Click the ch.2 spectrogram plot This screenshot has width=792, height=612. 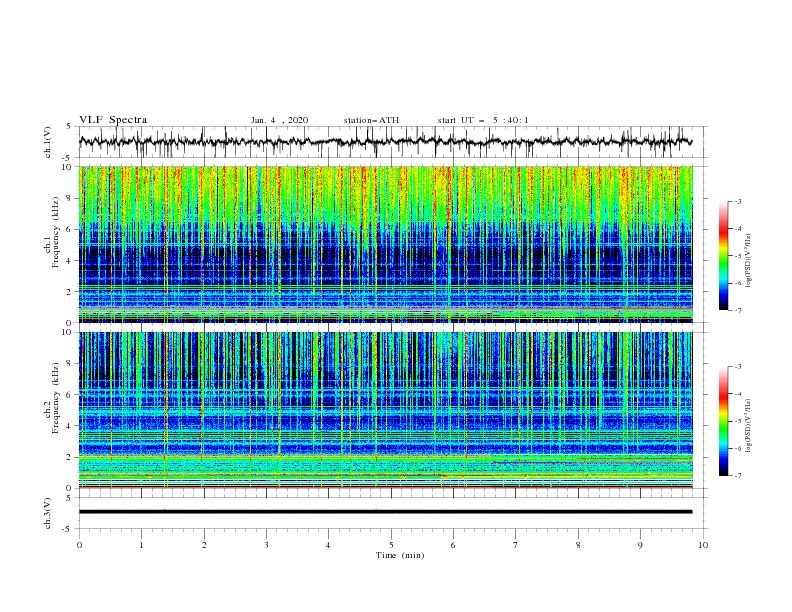click(x=385, y=410)
